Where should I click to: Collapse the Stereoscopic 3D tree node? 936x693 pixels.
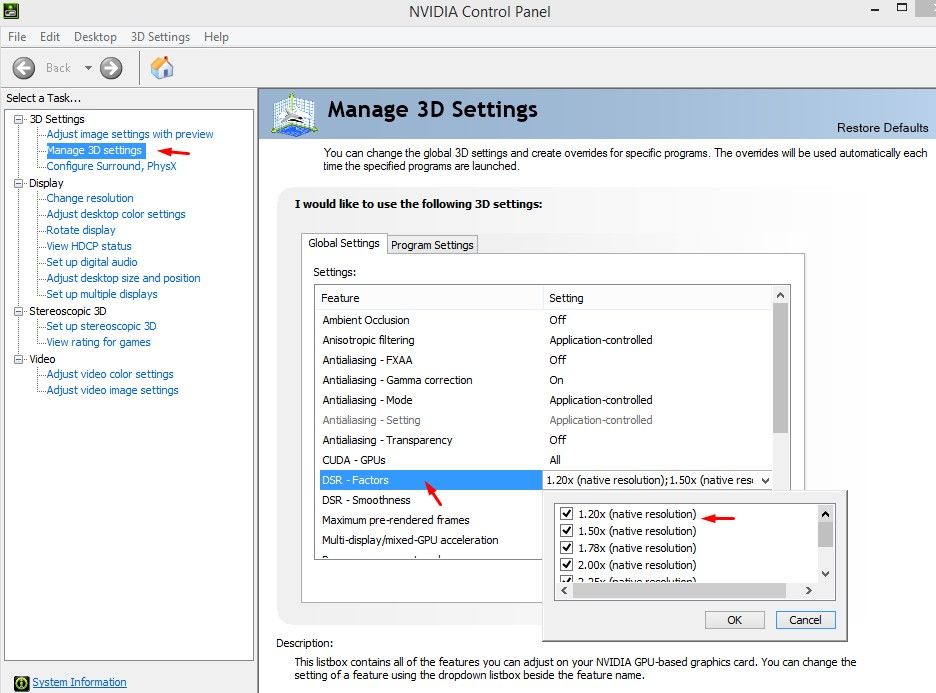click(x=19, y=311)
